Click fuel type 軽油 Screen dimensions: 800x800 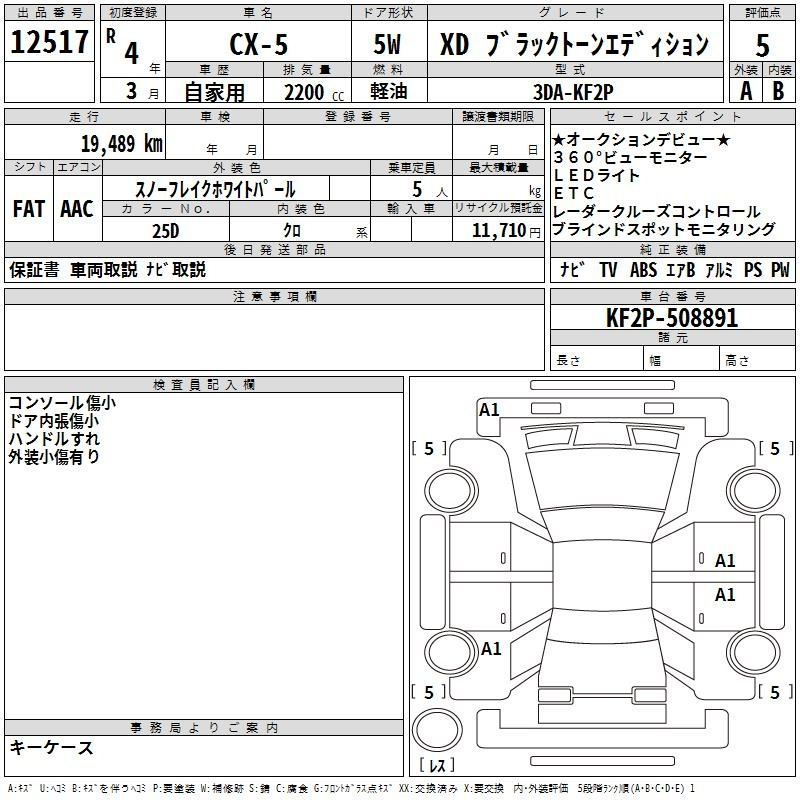(x=389, y=91)
